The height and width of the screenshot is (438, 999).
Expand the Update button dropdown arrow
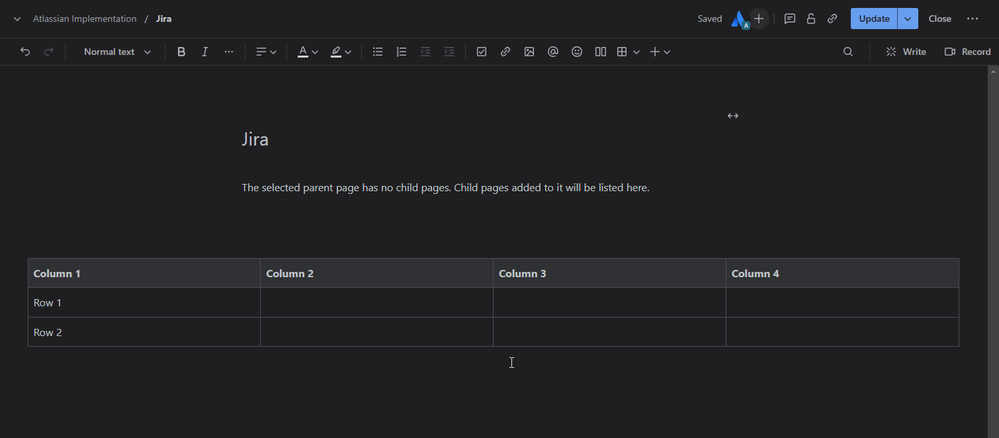click(x=908, y=19)
